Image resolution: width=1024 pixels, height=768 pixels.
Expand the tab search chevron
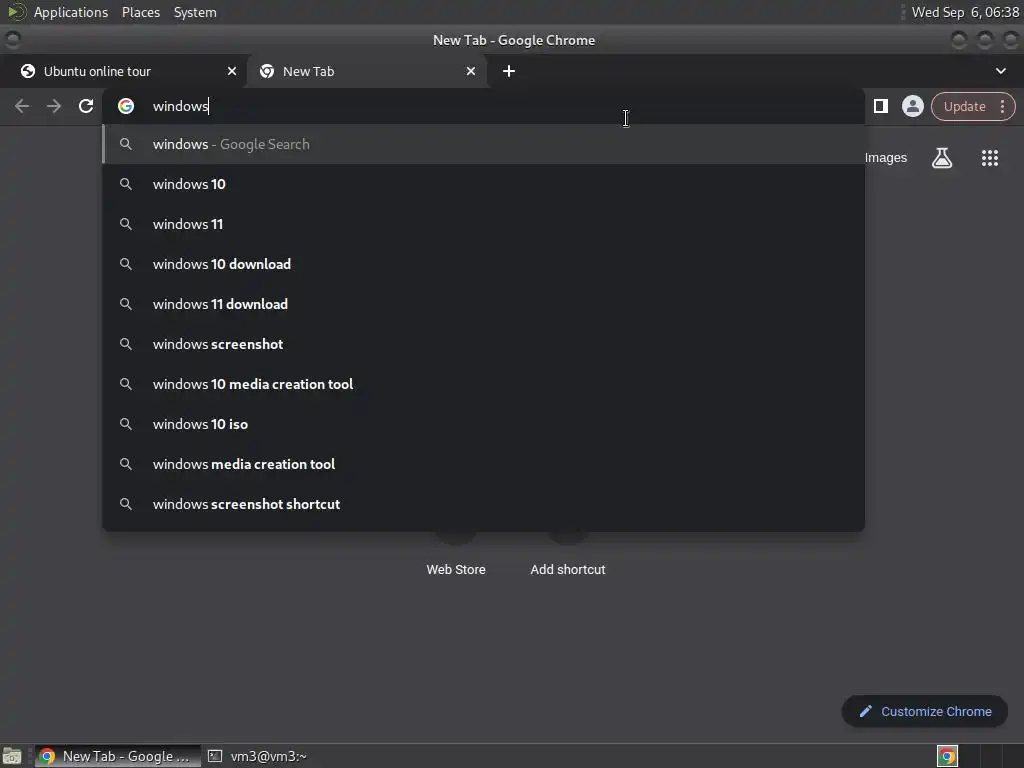click(x=1000, y=71)
